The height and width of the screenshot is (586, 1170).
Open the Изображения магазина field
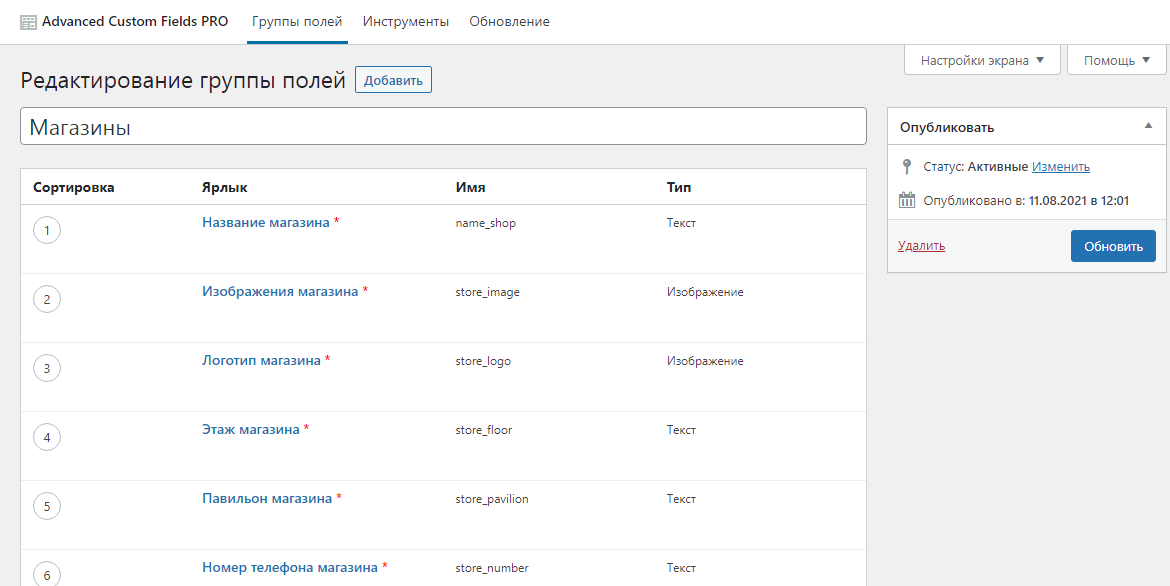[x=280, y=291]
